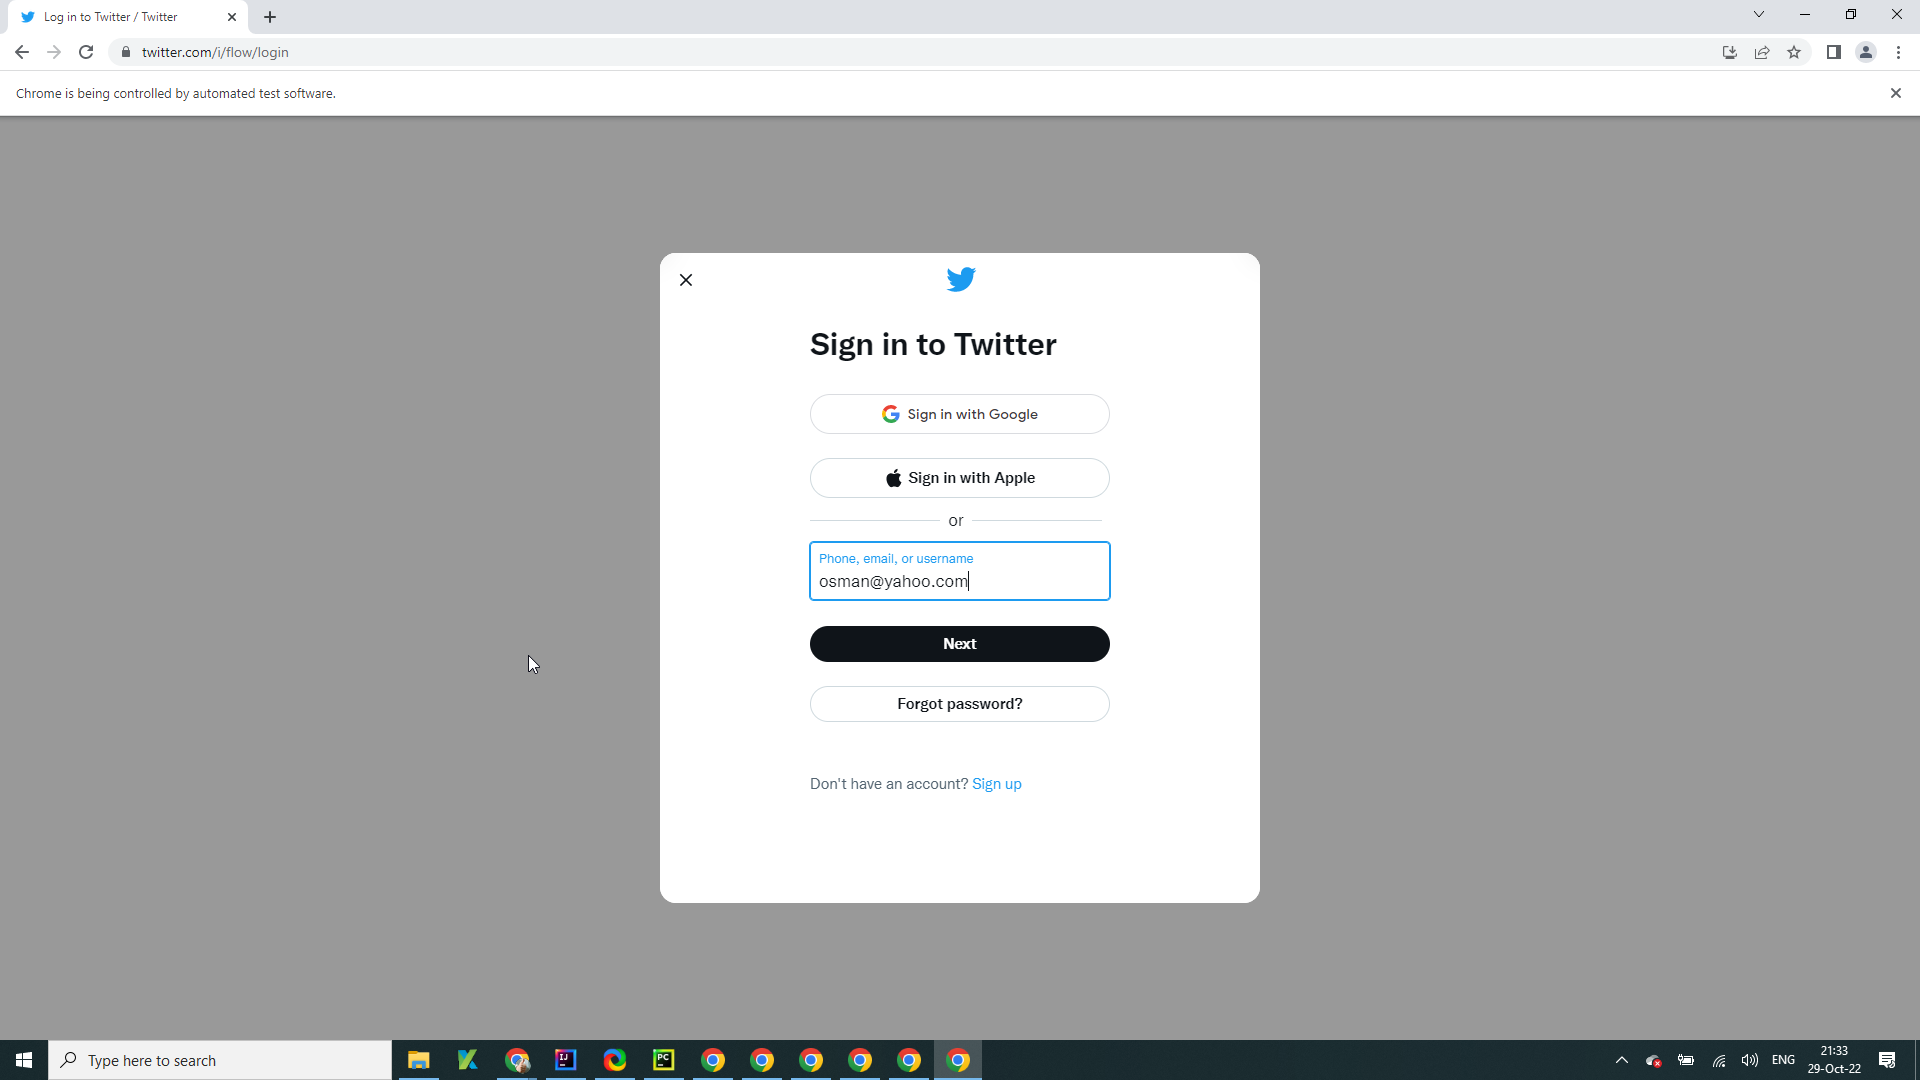Click the 'Sign in with Google' button
This screenshot has width=1920, height=1080.
coord(960,413)
